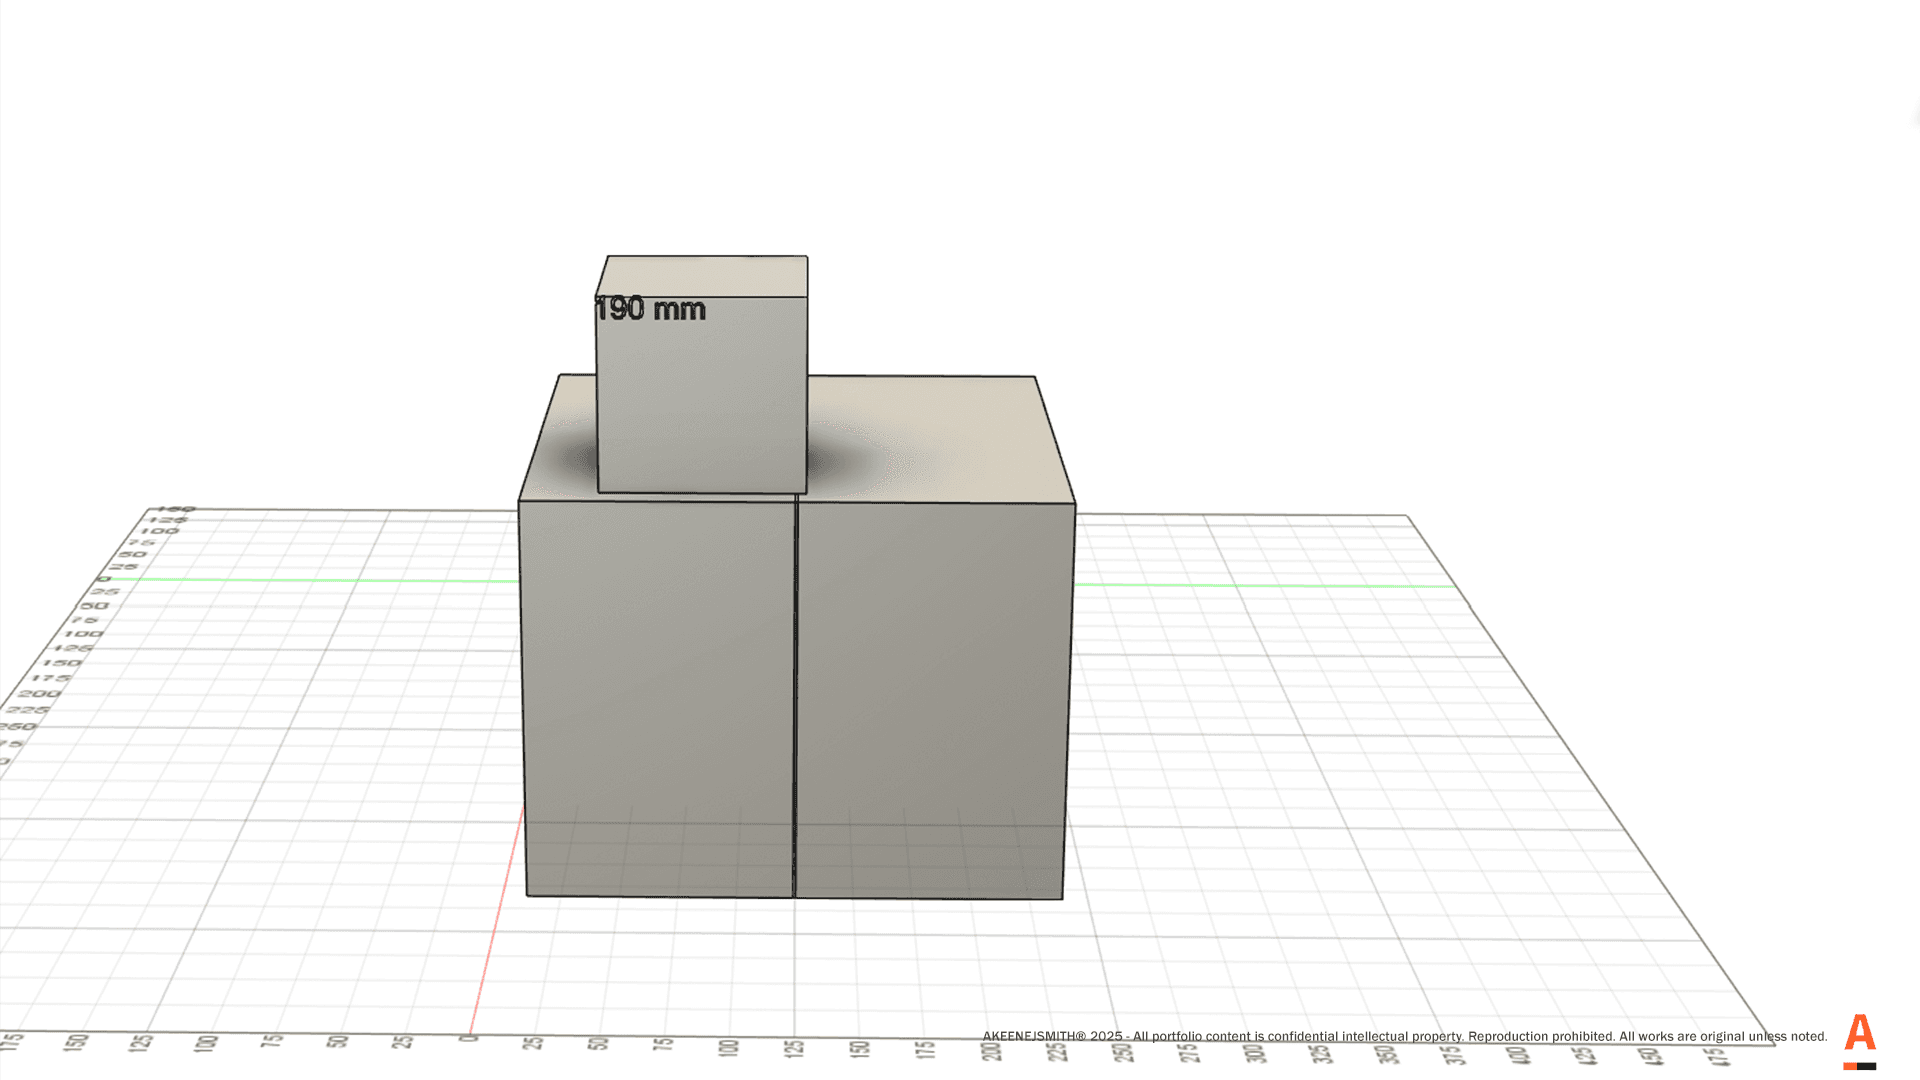
Task: Click the origin 0 label on the bottom ruler
Action: [x=468, y=1040]
